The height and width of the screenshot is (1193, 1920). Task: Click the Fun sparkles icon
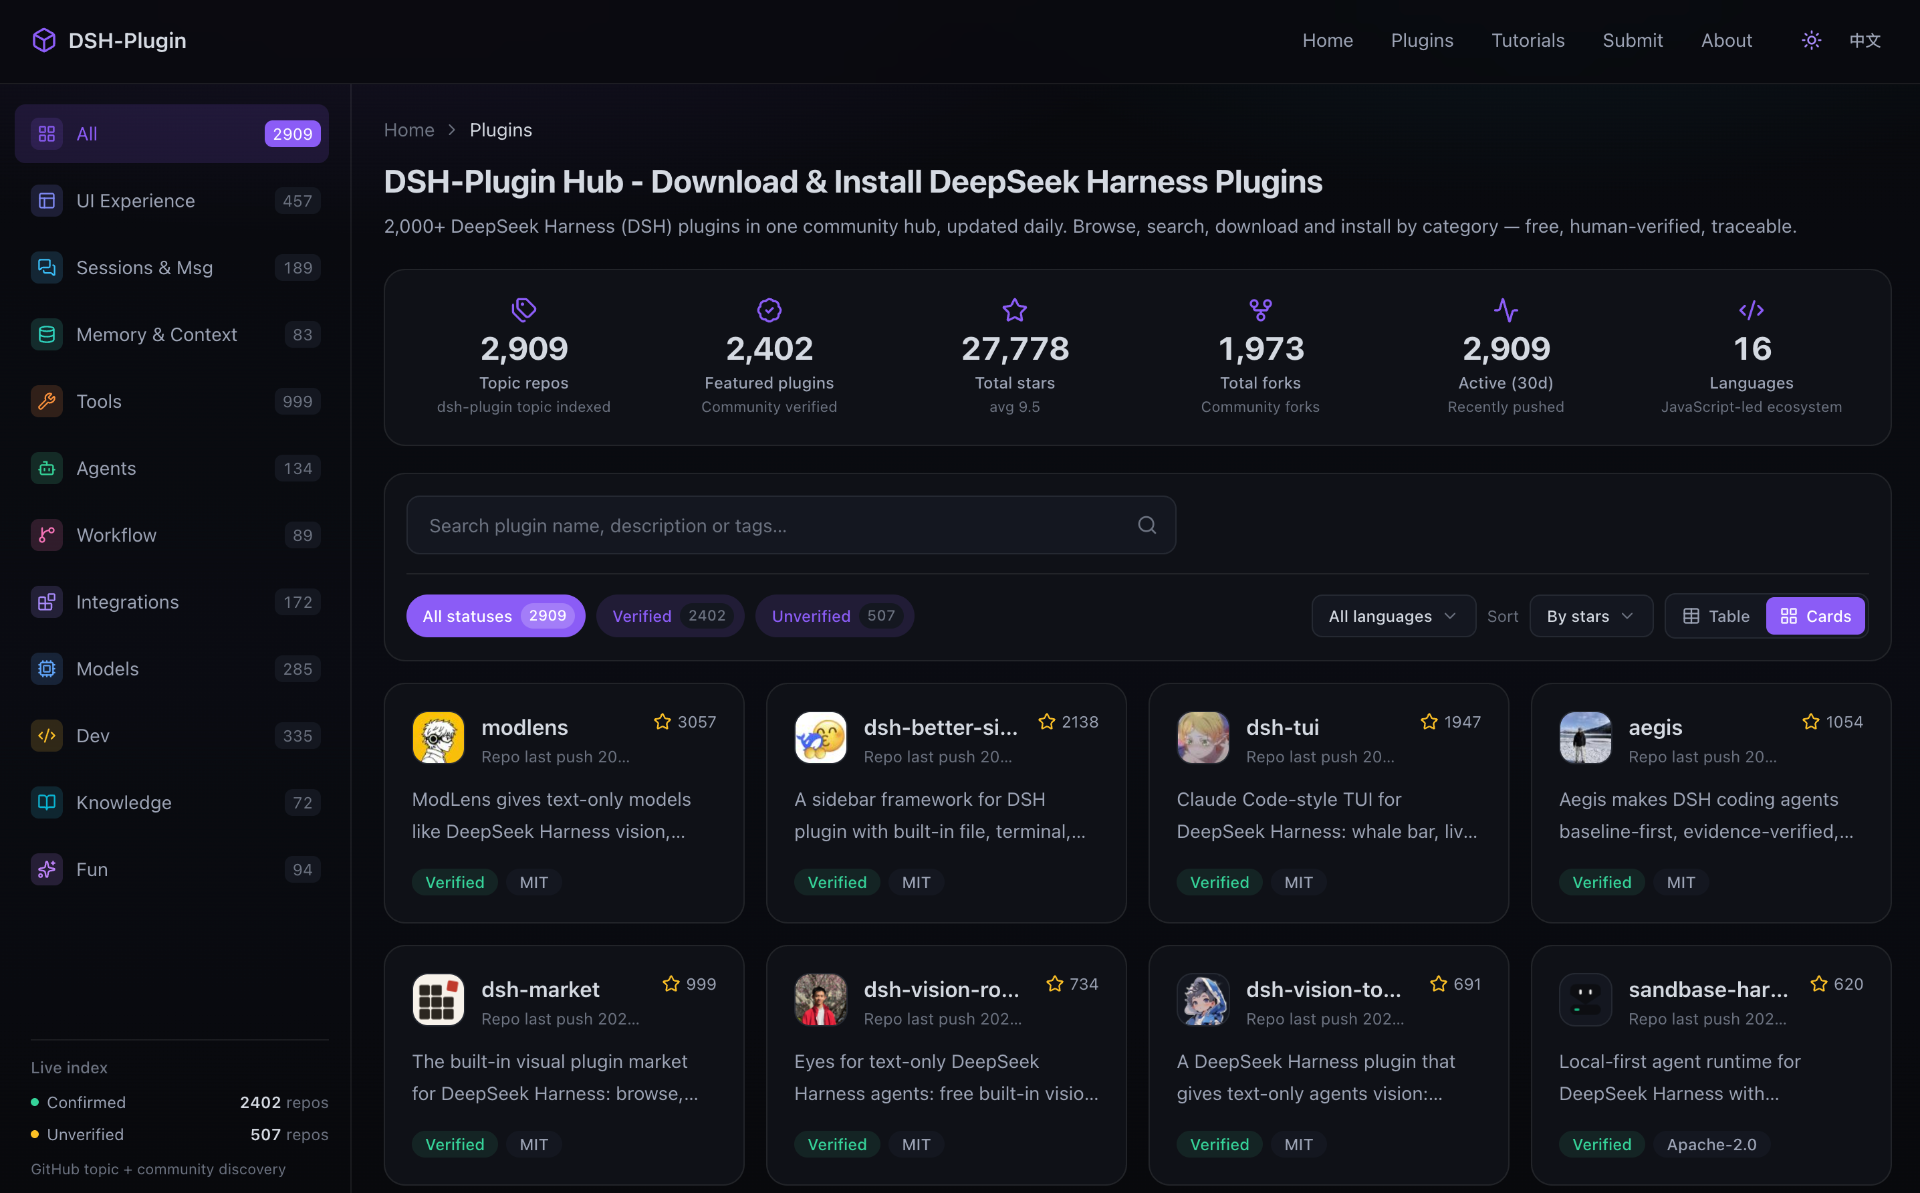(x=47, y=870)
